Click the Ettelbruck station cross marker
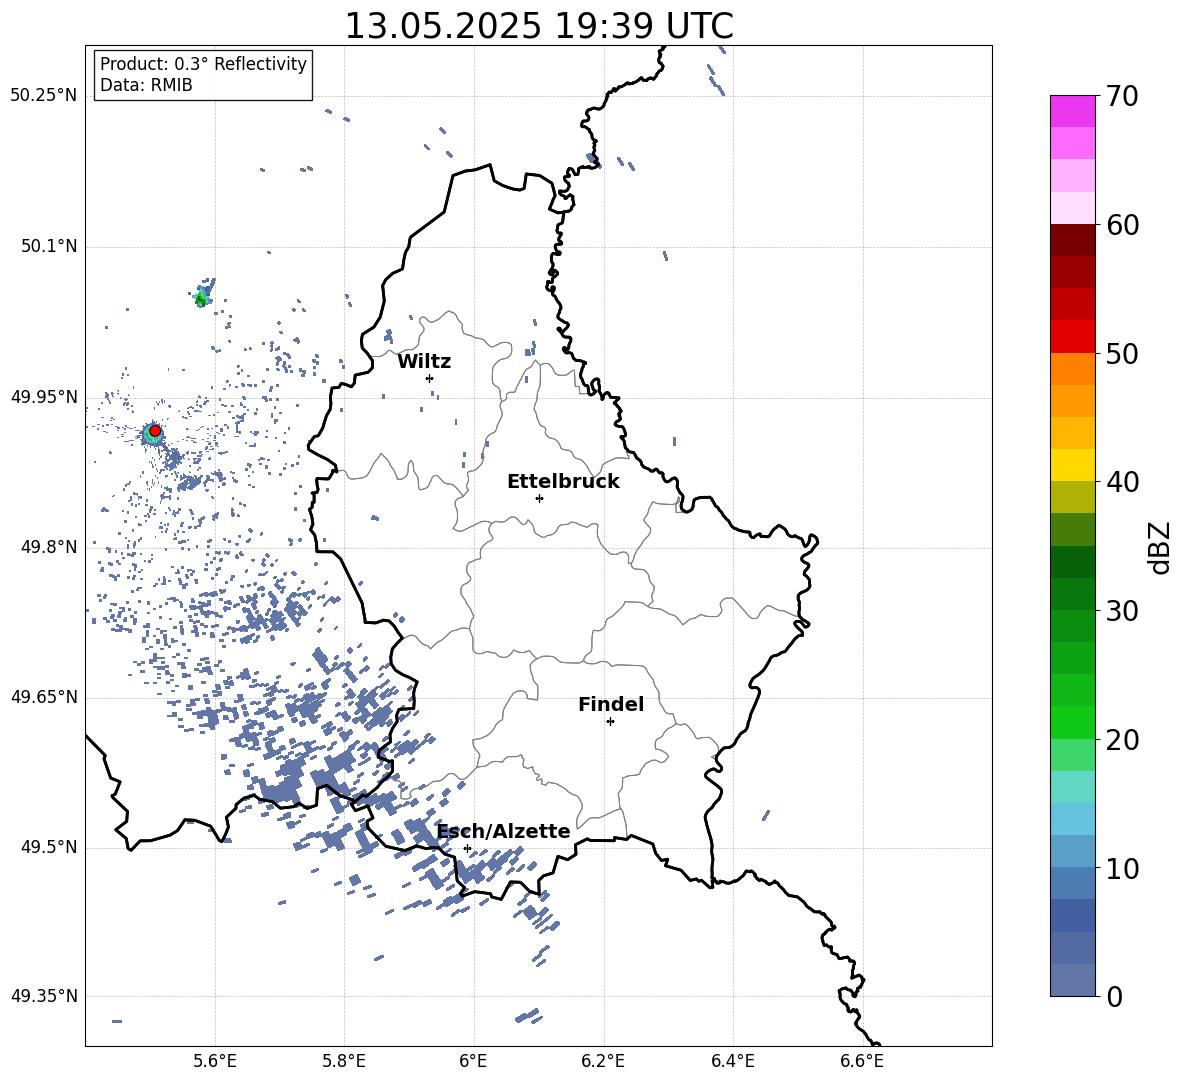This screenshot has width=1184, height=1081. click(x=539, y=498)
